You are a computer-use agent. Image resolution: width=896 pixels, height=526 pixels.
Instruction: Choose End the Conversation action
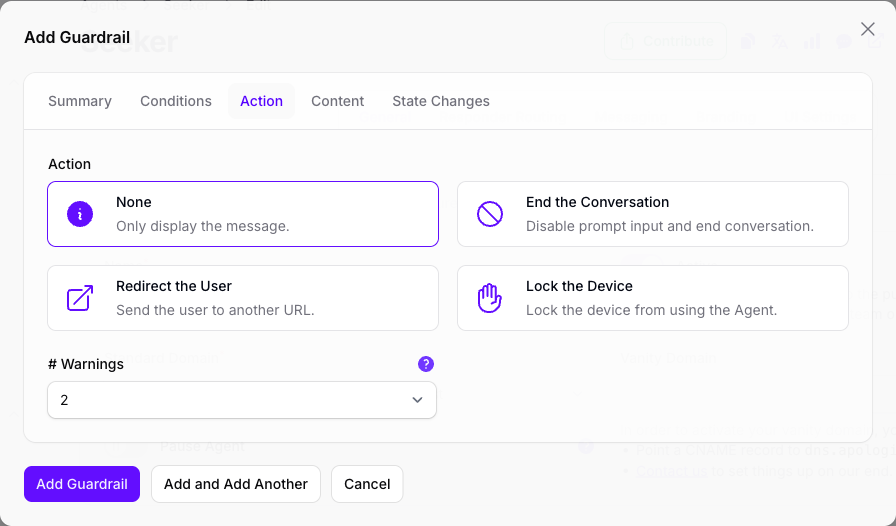pyautogui.click(x=653, y=214)
